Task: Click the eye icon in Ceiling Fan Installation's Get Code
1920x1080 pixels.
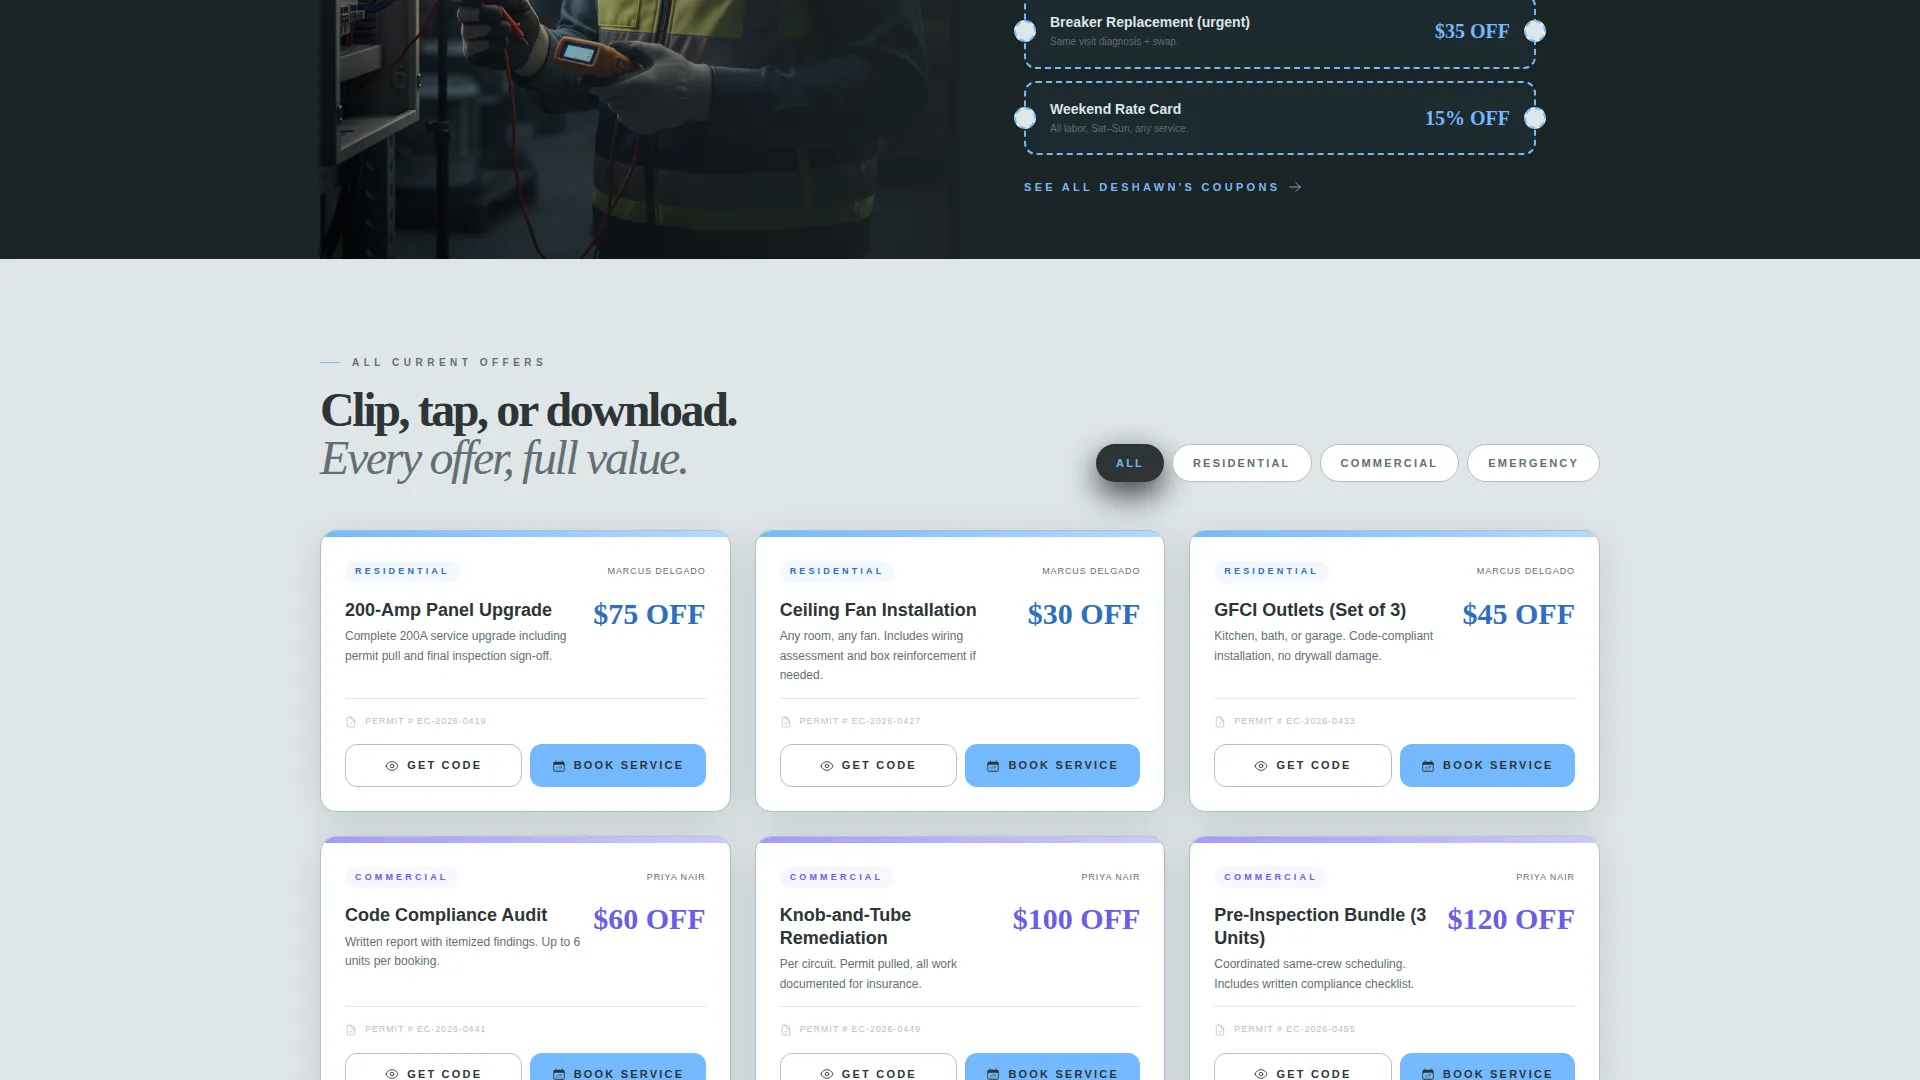Action: [x=827, y=766]
